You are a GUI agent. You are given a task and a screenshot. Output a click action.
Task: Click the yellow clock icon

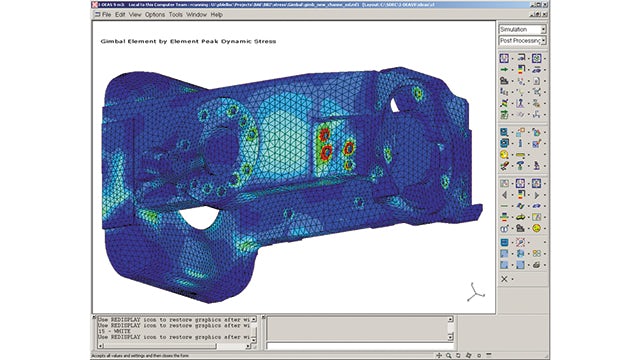(504, 155)
